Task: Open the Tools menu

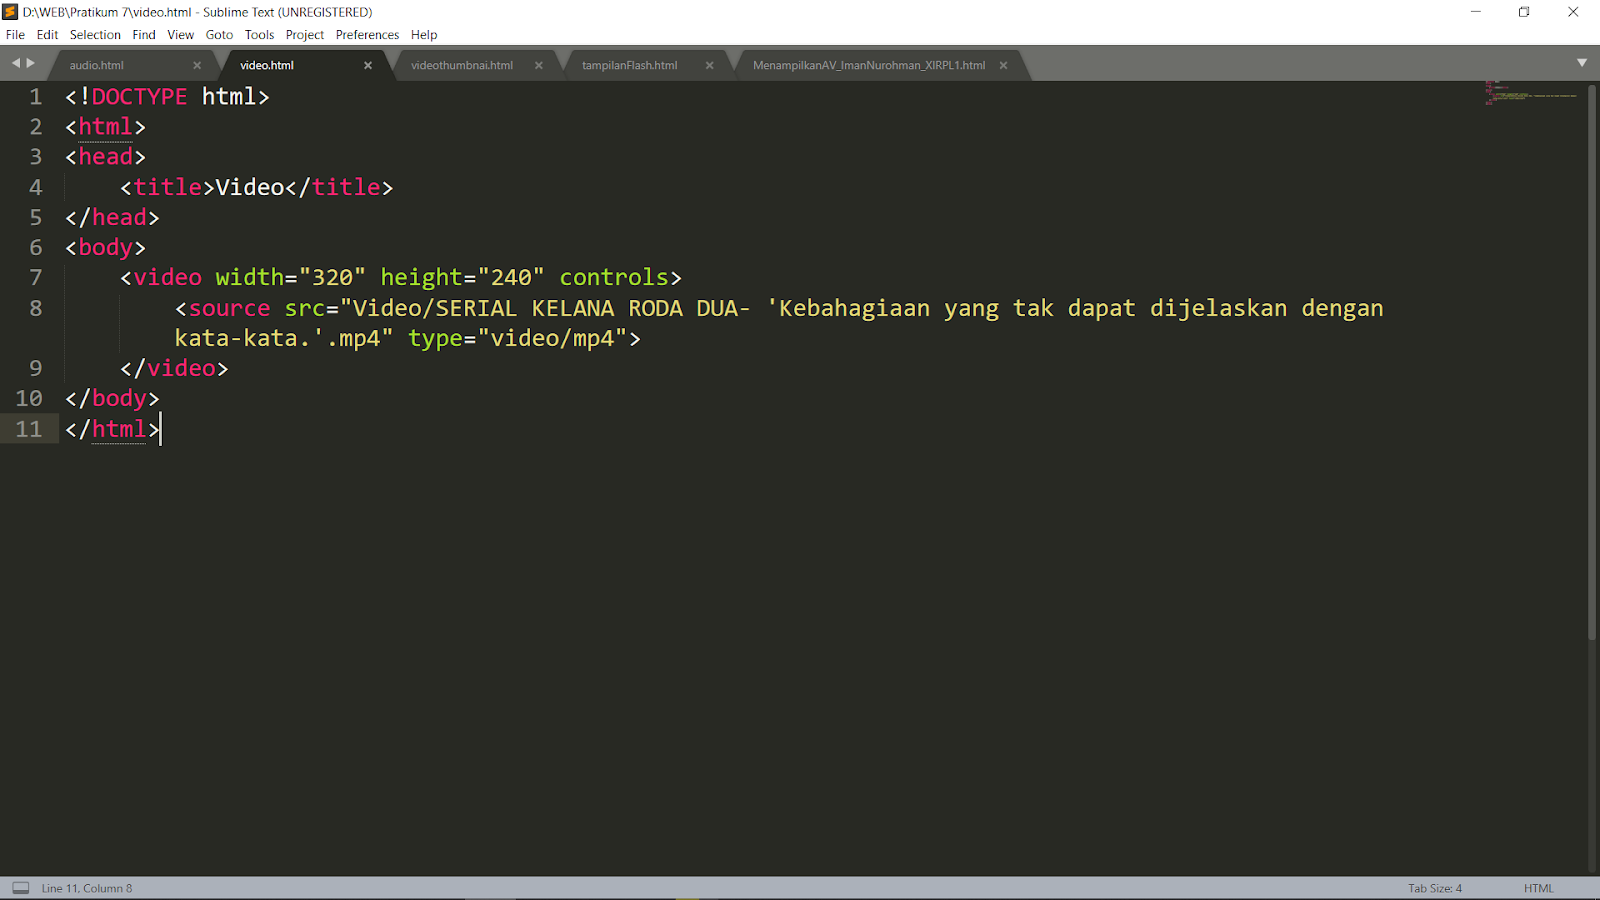Action: [x=259, y=34]
